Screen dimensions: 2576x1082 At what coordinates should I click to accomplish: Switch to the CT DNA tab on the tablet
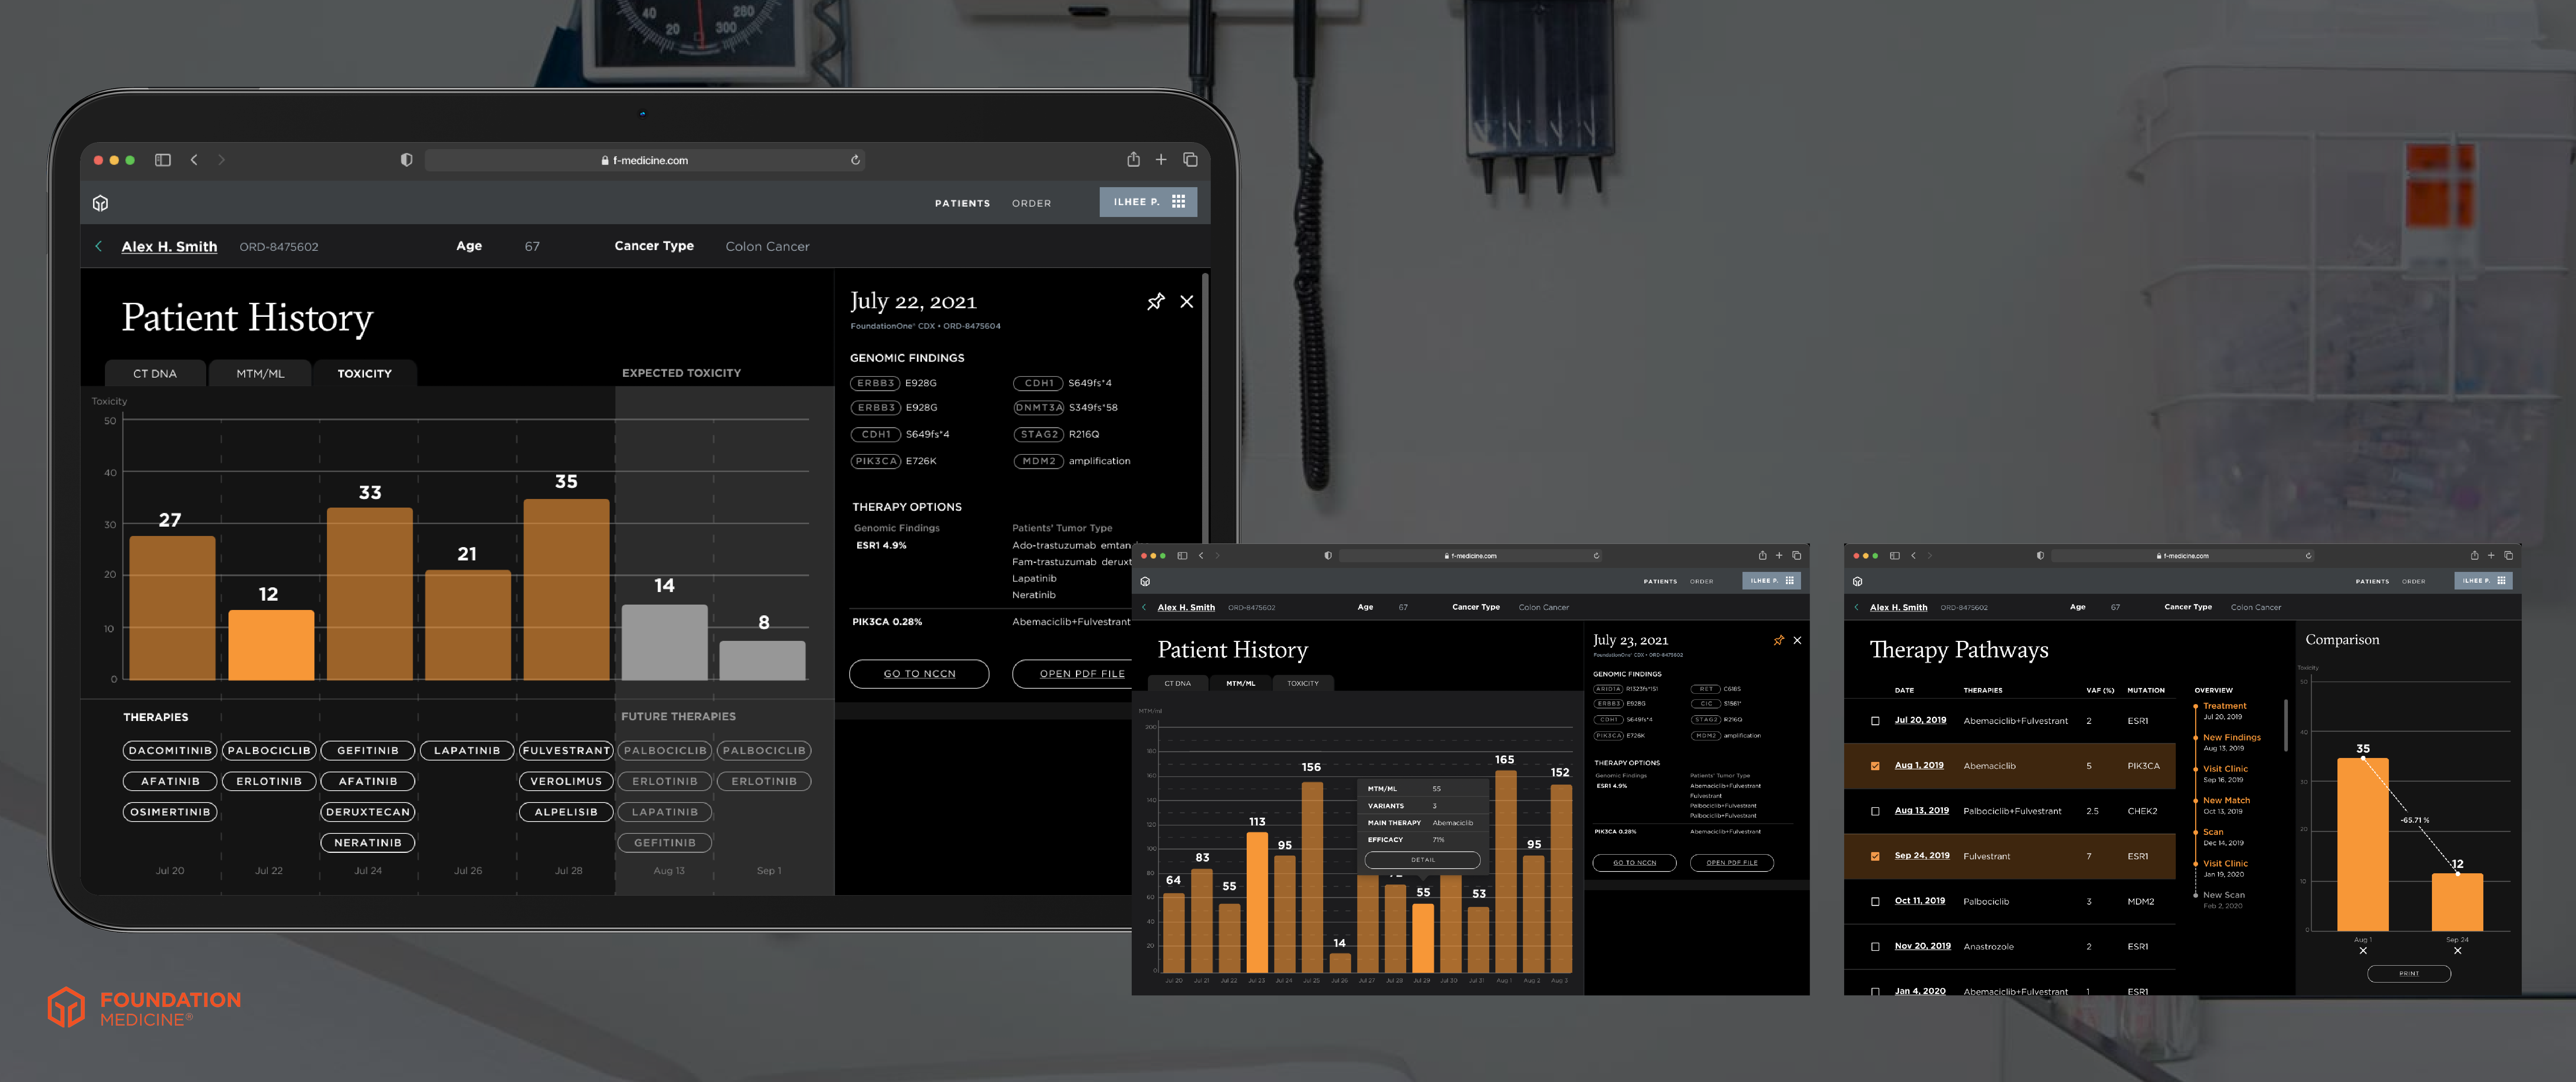pyautogui.click(x=155, y=373)
